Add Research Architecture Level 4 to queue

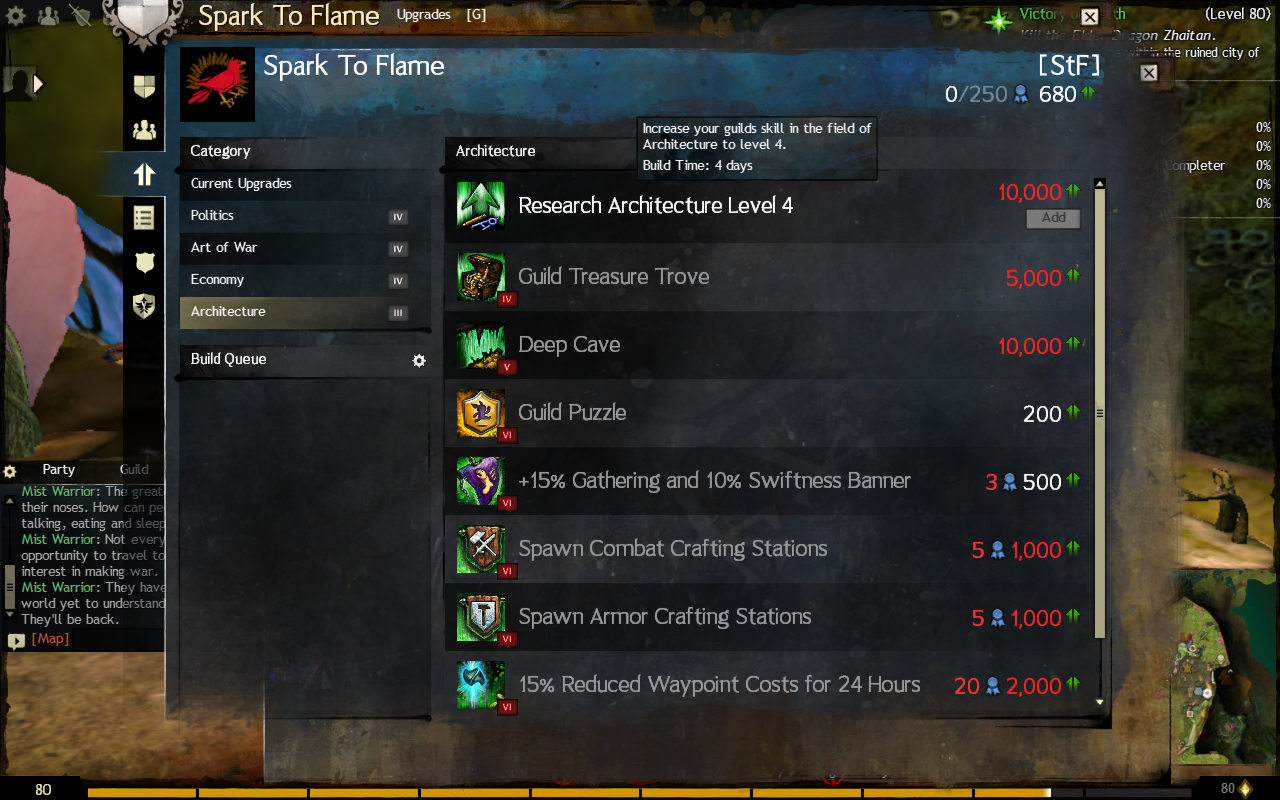coord(1053,218)
